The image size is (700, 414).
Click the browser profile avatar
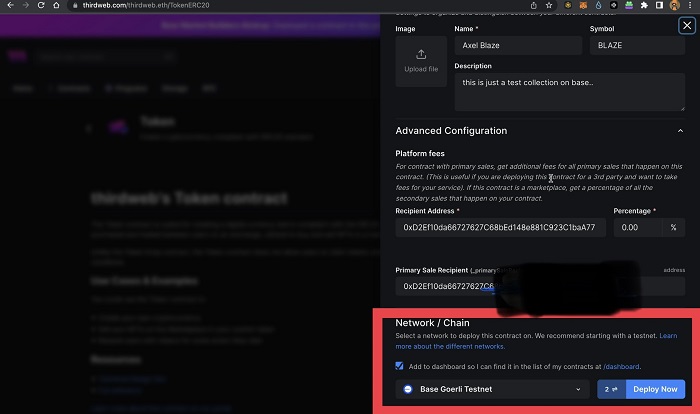675,6
